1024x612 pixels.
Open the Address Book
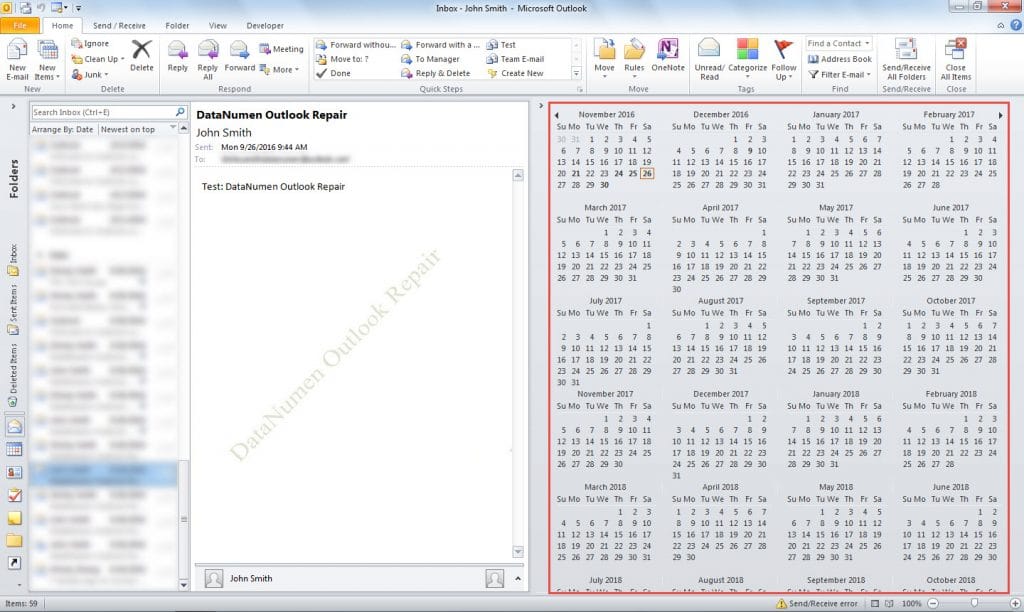click(840, 59)
